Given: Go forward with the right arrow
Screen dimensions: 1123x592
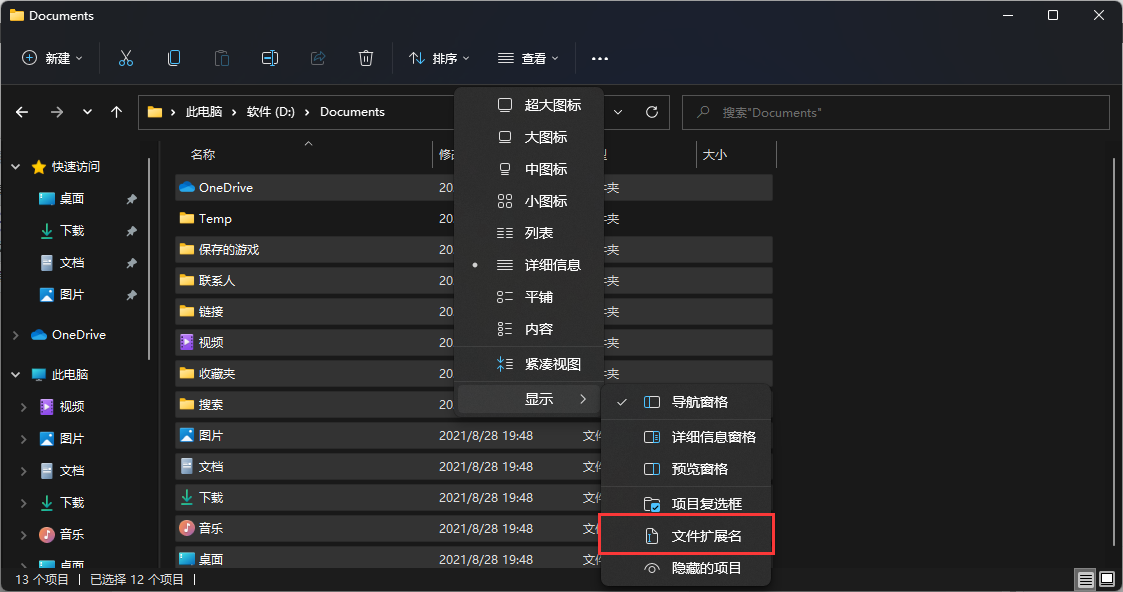Looking at the screenshot, I should click(57, 112).
